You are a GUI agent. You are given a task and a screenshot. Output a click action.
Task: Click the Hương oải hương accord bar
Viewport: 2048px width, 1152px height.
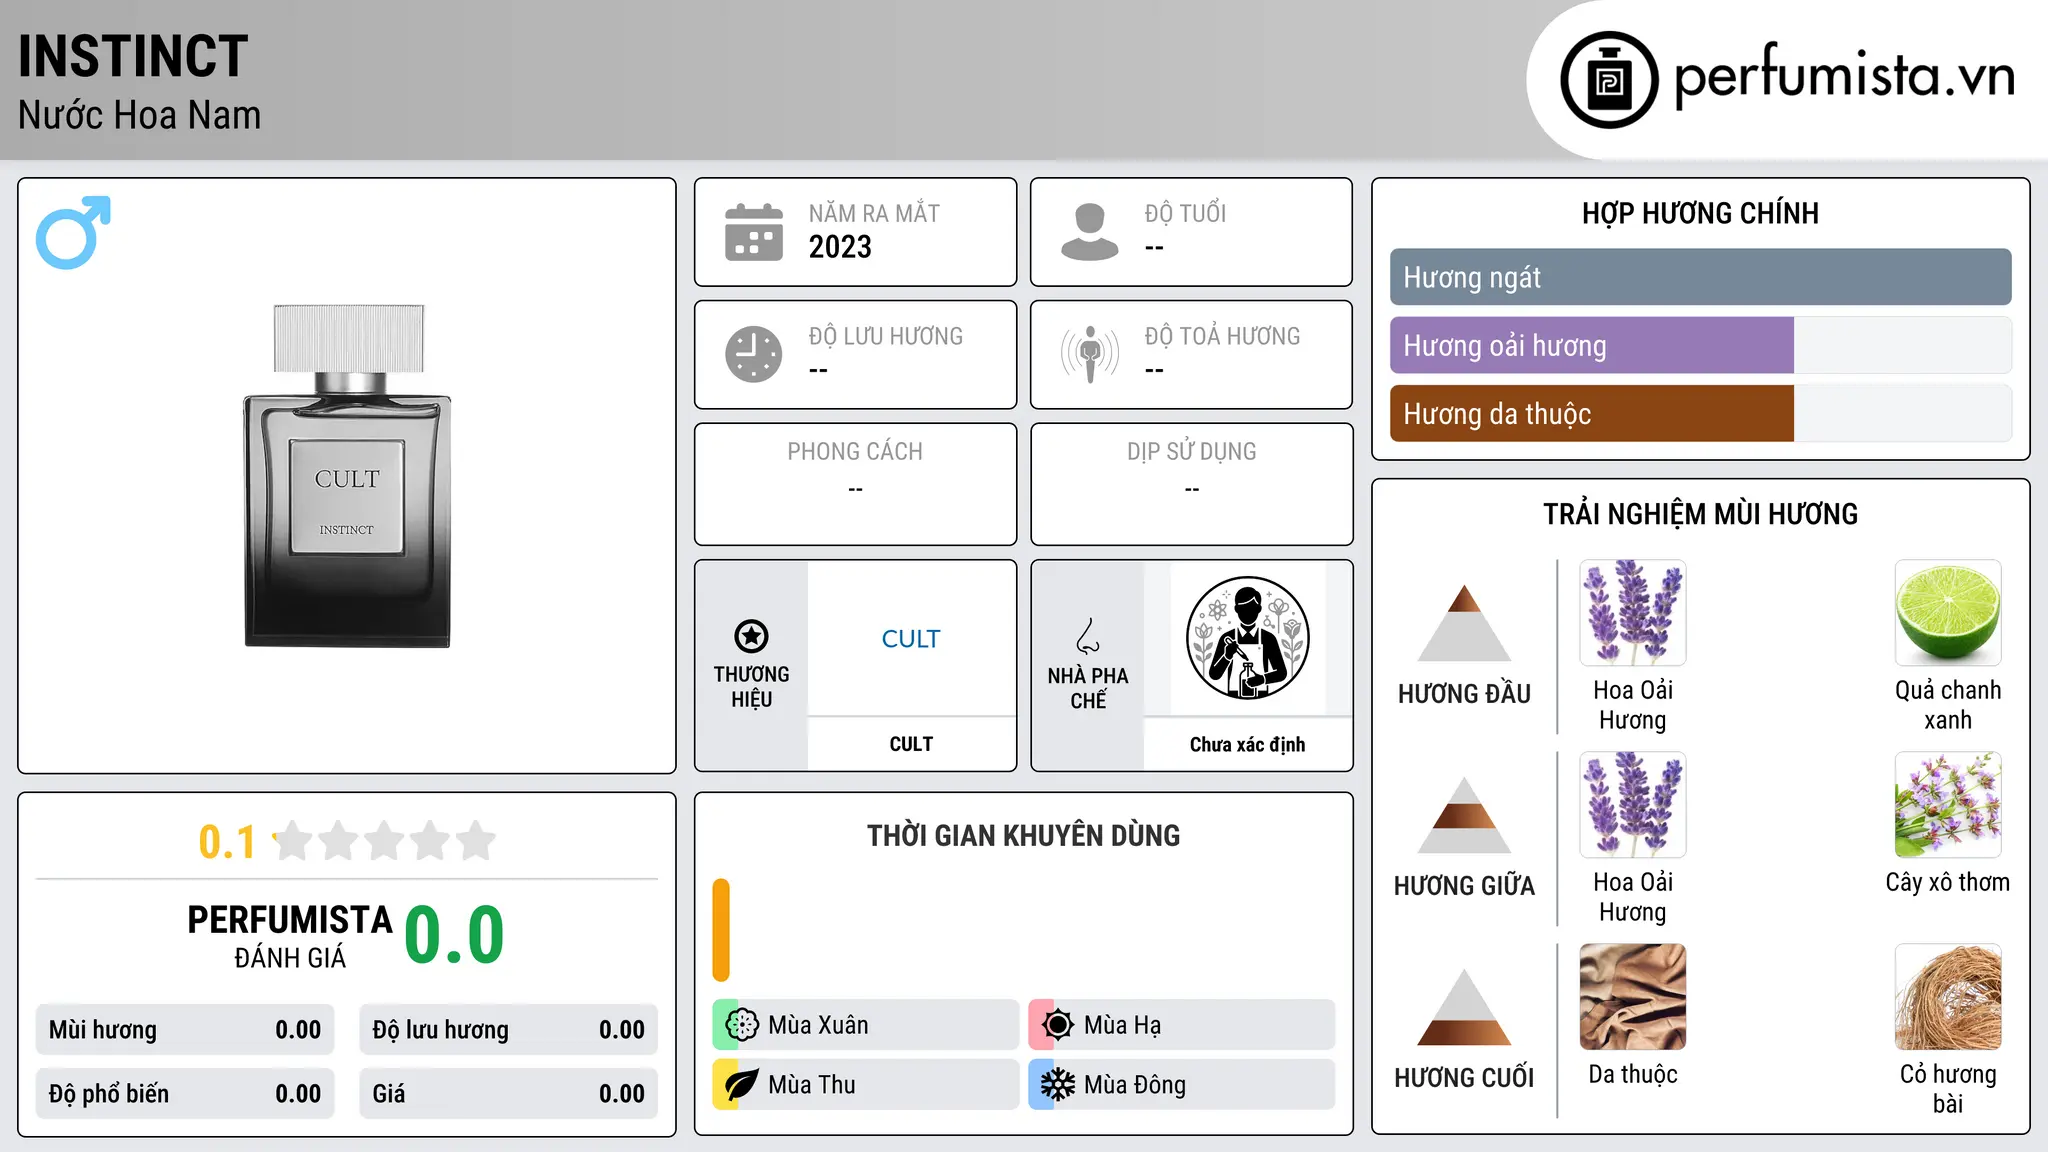point(1700,346)
